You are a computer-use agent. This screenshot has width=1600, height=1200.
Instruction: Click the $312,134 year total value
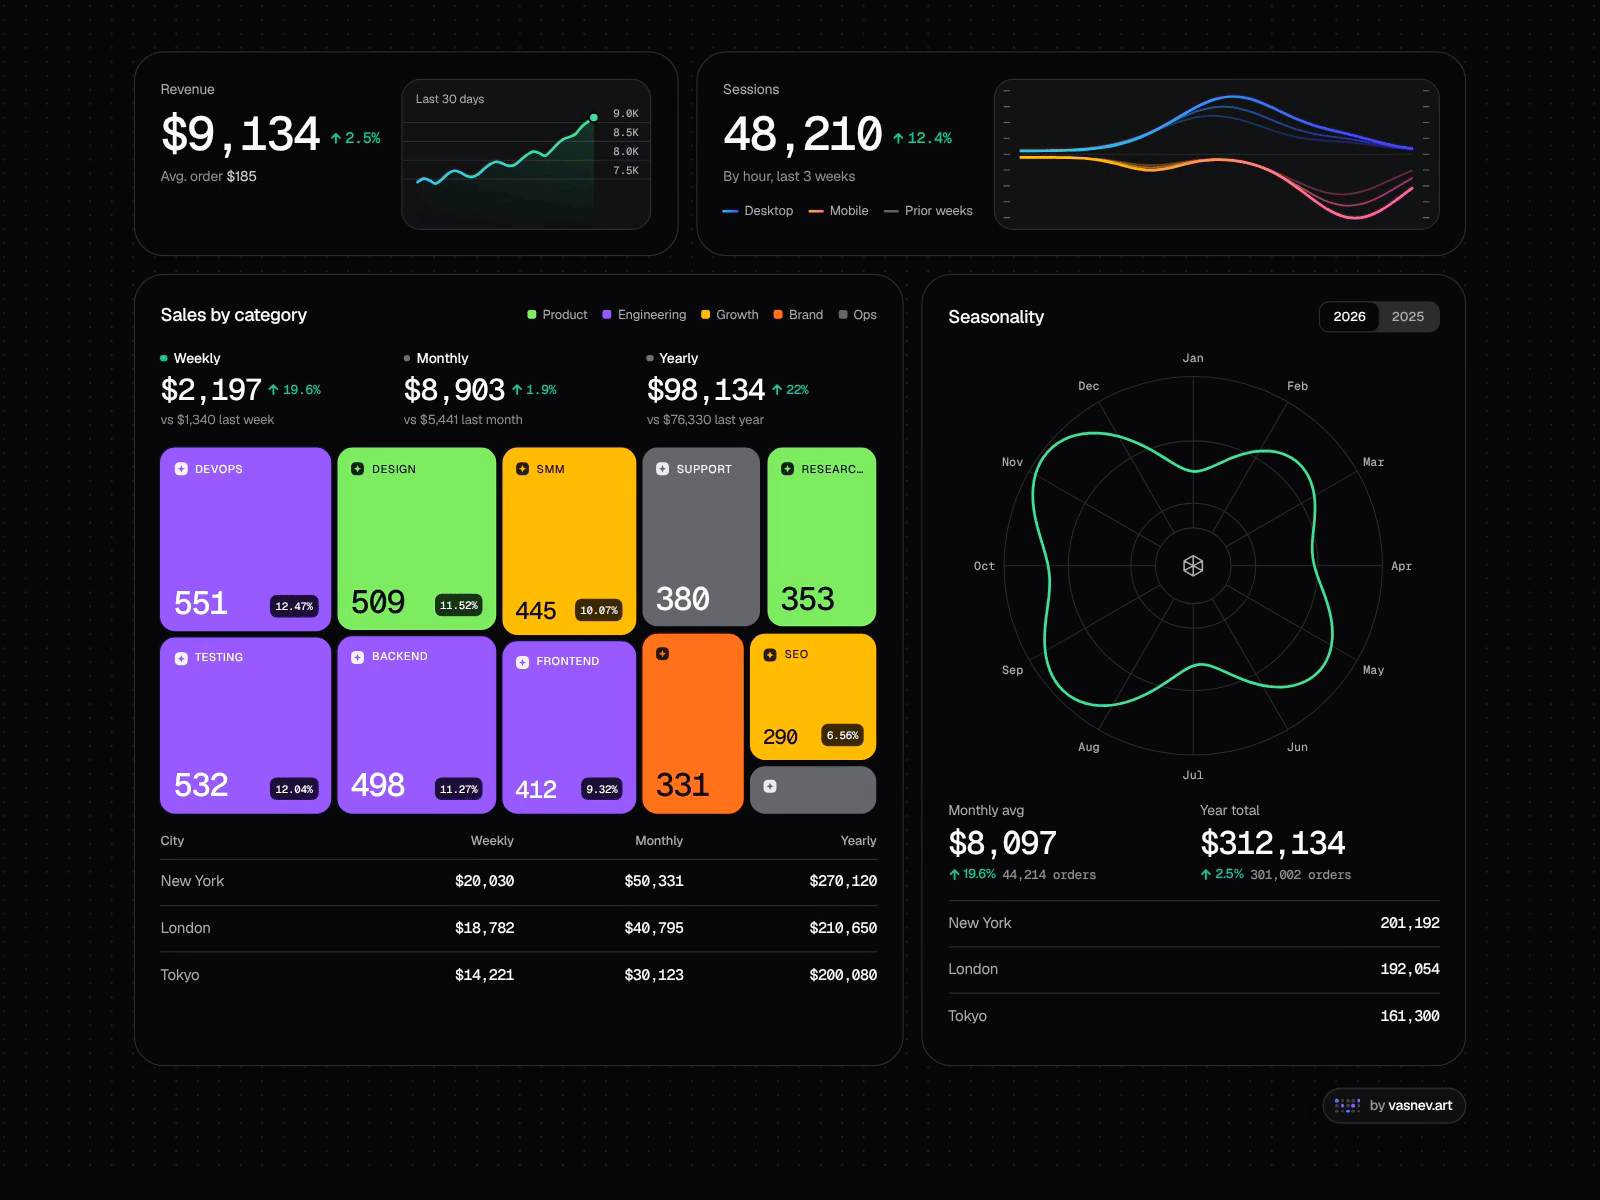click(1273, 843)
